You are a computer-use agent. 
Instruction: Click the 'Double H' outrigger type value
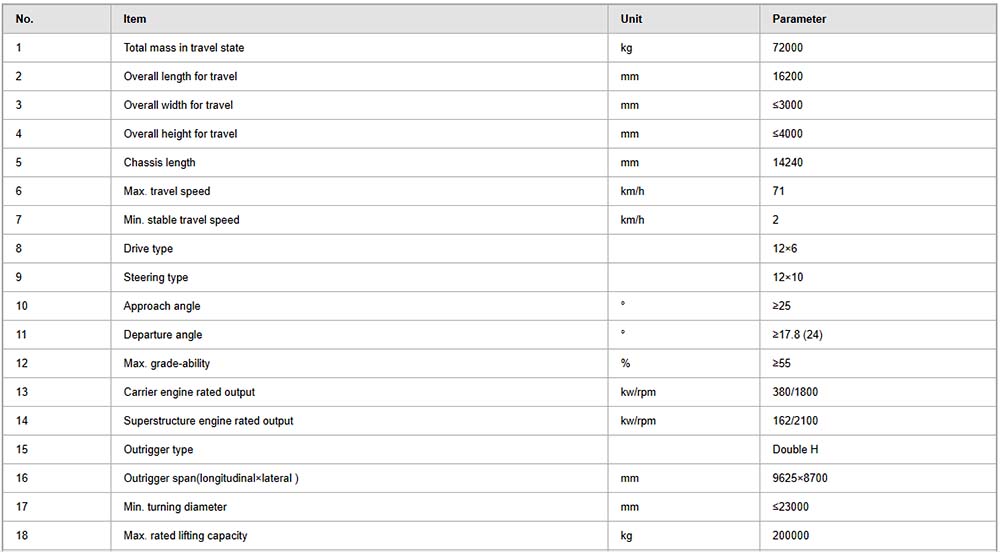coord(795,449)
